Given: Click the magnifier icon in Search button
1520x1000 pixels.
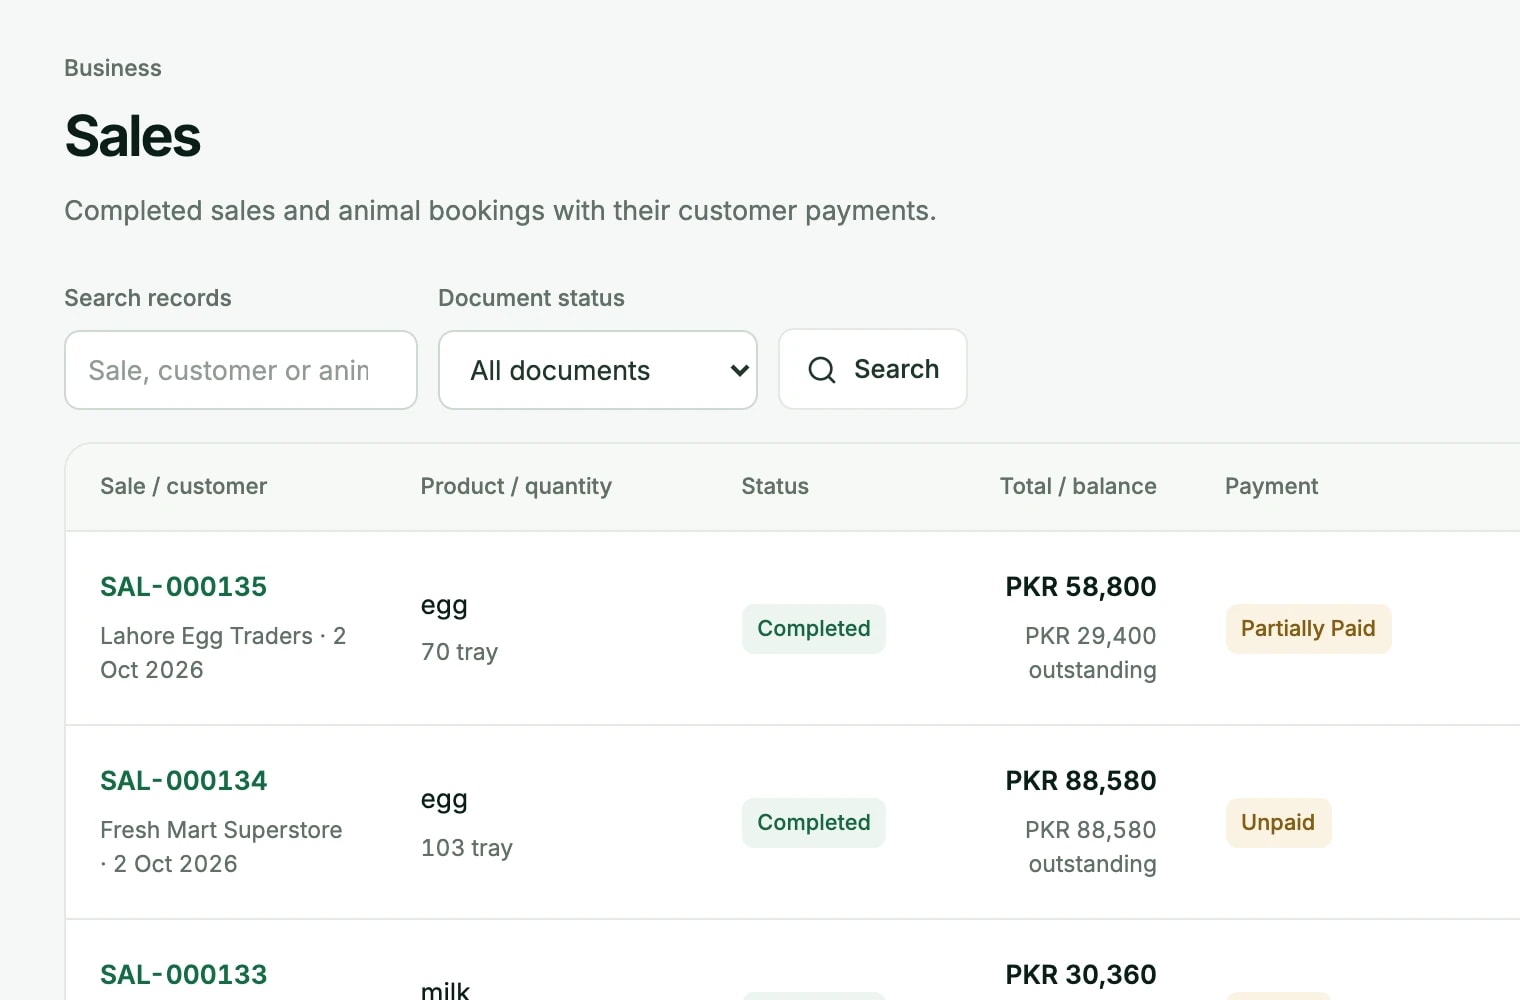Looking at the screenshot, I should pyautogui.click(x=822, y=370).
